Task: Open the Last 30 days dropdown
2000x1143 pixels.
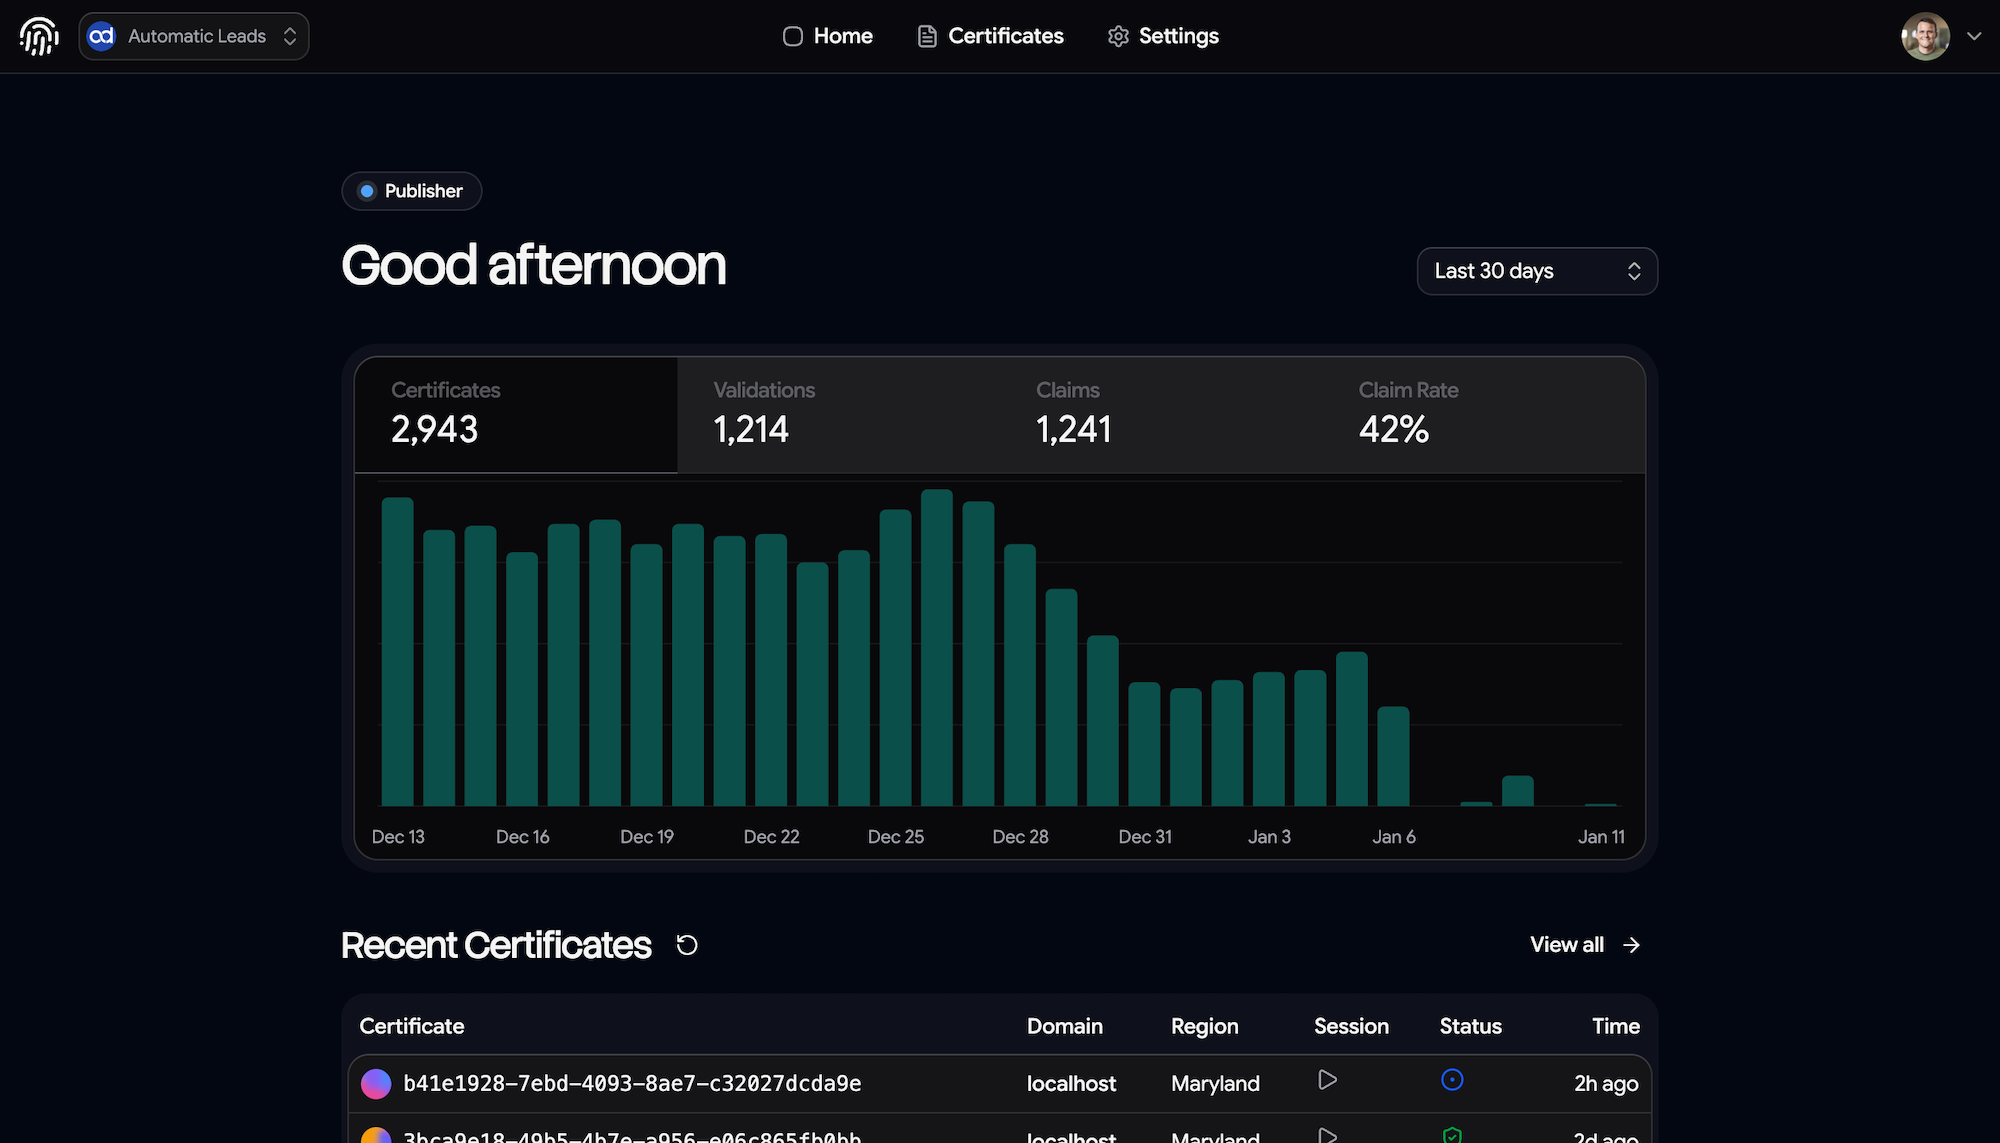Action: click(x=1537, y=271)
